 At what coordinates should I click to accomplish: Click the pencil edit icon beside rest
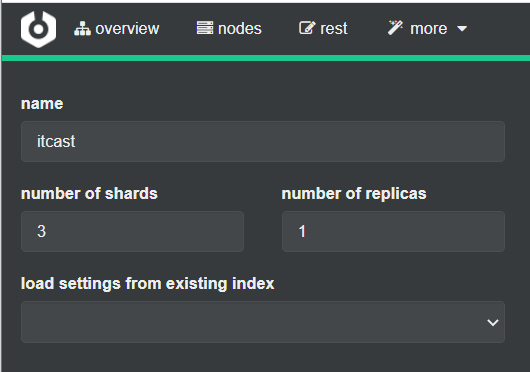pyautogui.click(x=307, y=28)
